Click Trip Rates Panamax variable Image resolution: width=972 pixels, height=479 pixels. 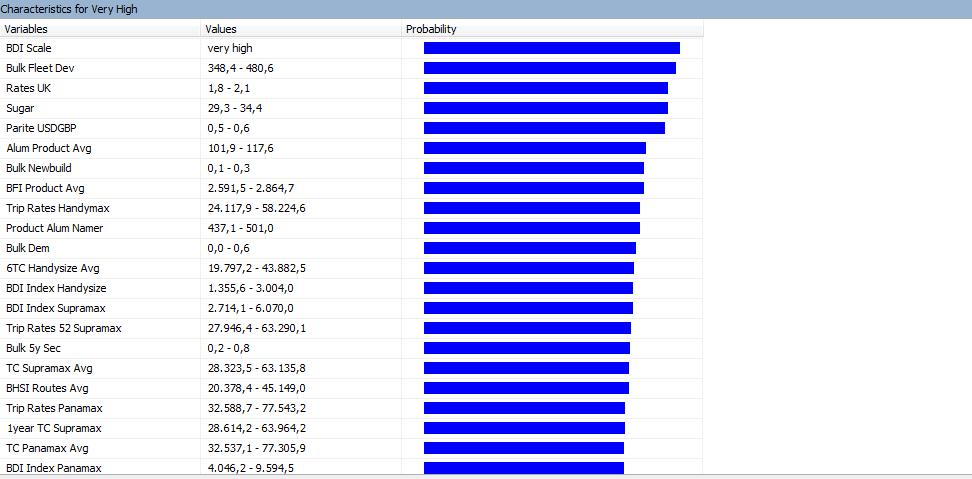(54, 408)
